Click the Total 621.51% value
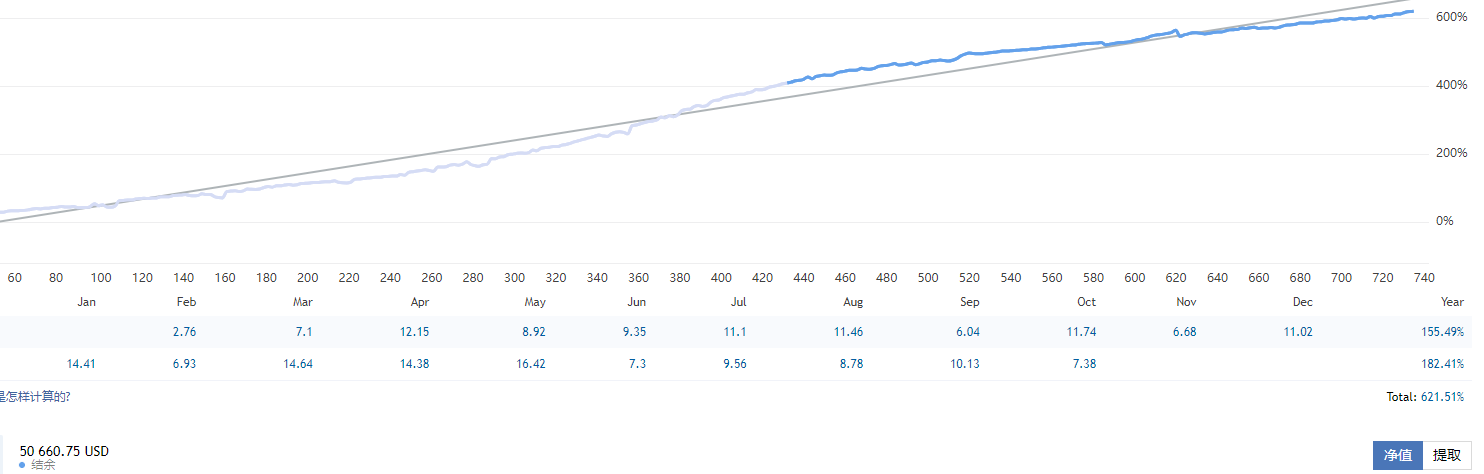The width and height of the screenshot is (1484, 474). point(1442,397)
